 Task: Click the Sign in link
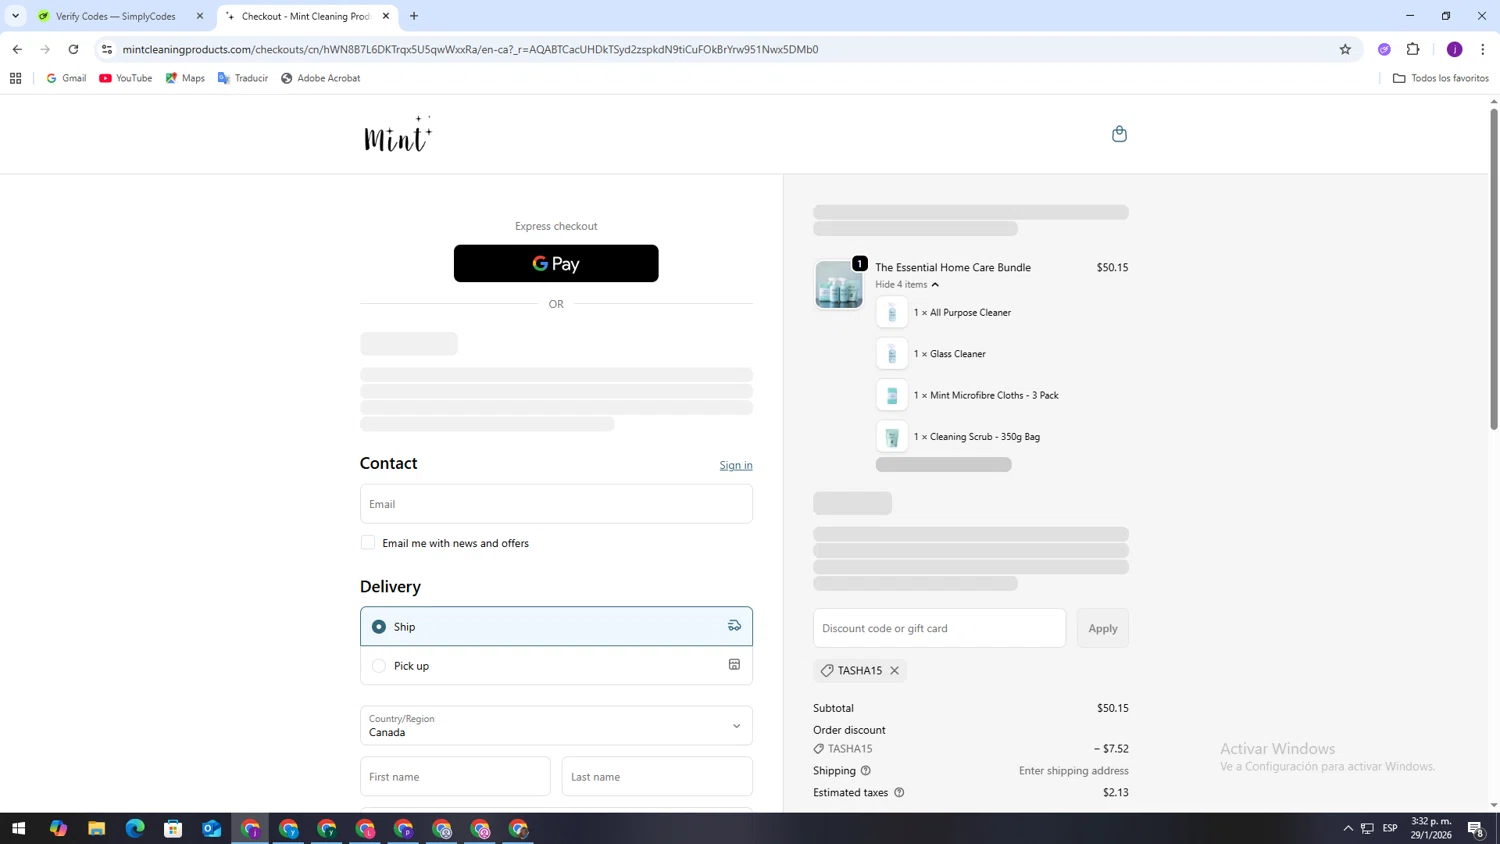736,465
